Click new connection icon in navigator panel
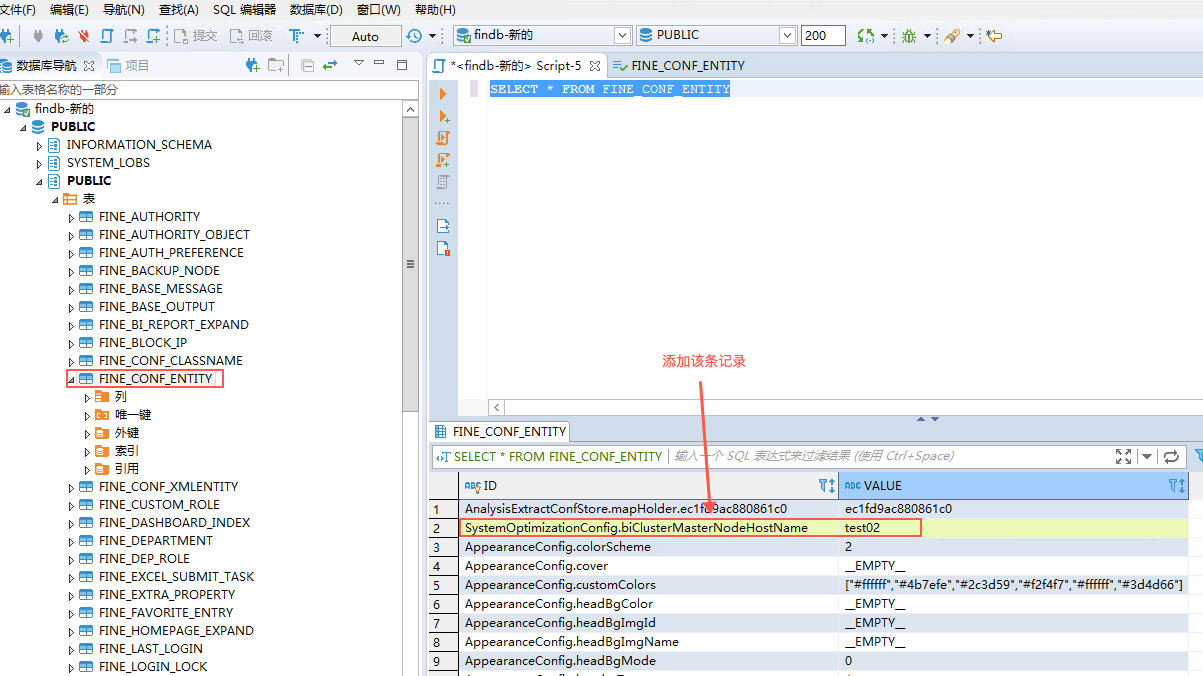This screenshot has height=676, width=1203. pyautogui.click(x=253, y=65)
